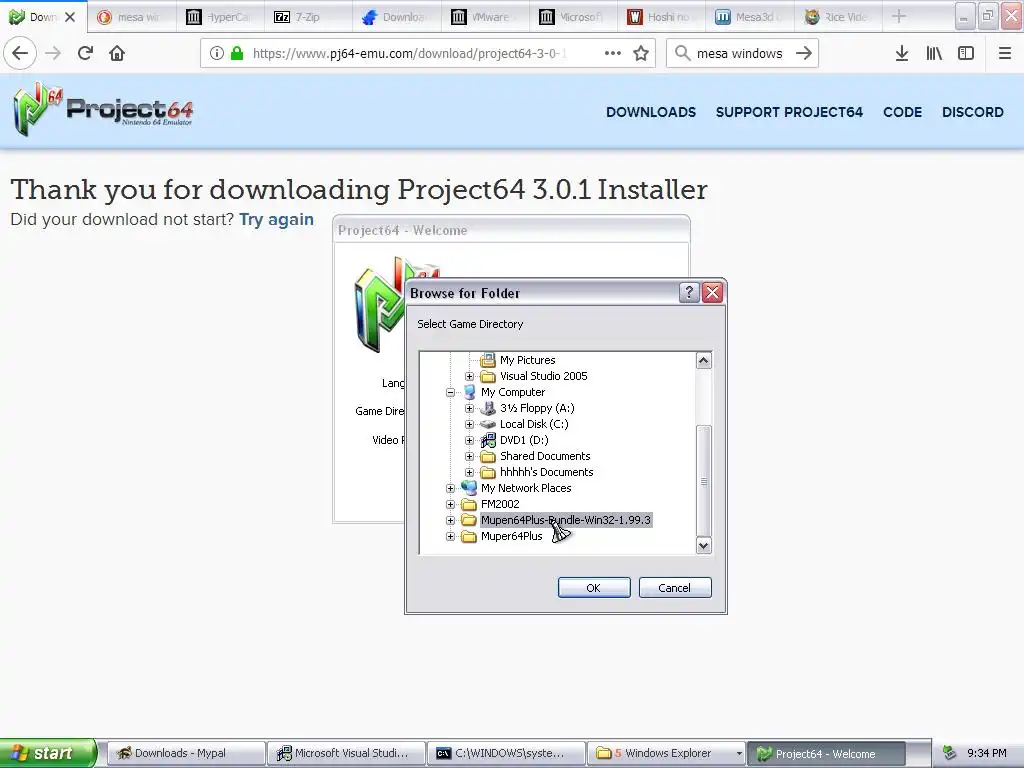The image size is (1024, 768).
Task: Go back with the browser back arrow
Action: coord(20,53)
